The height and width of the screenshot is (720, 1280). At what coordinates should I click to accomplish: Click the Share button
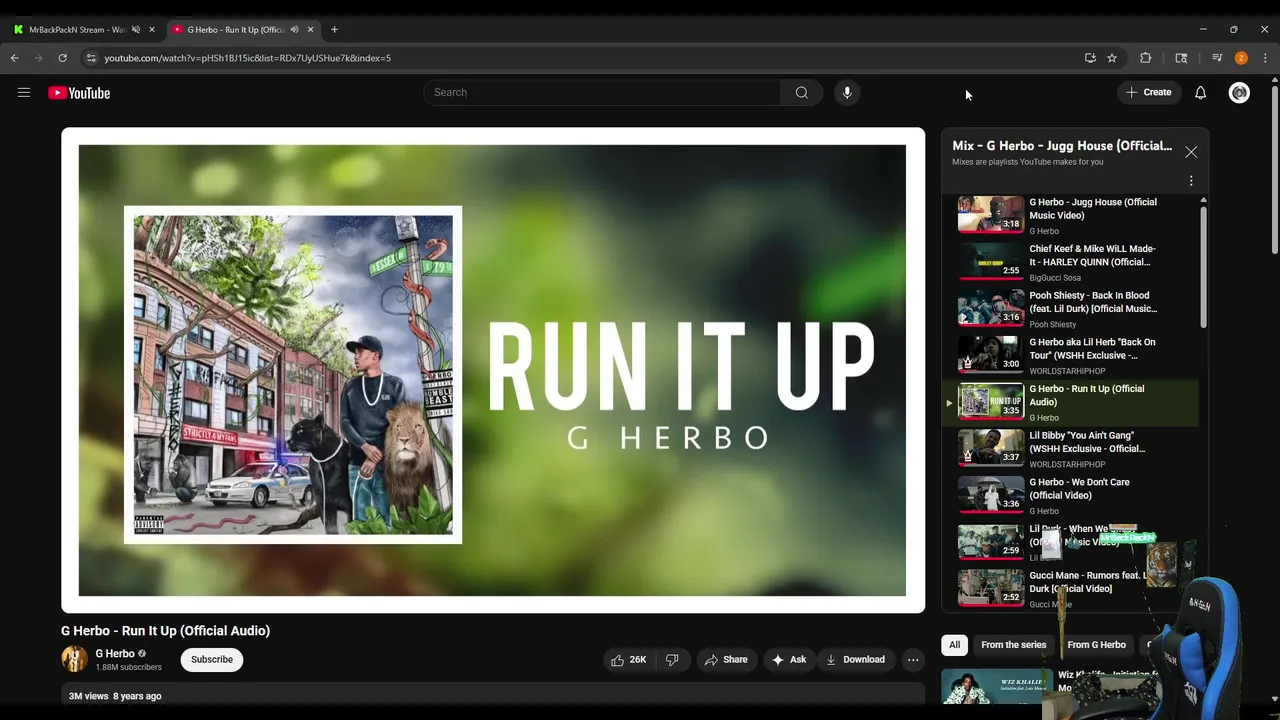coord(726,660)
